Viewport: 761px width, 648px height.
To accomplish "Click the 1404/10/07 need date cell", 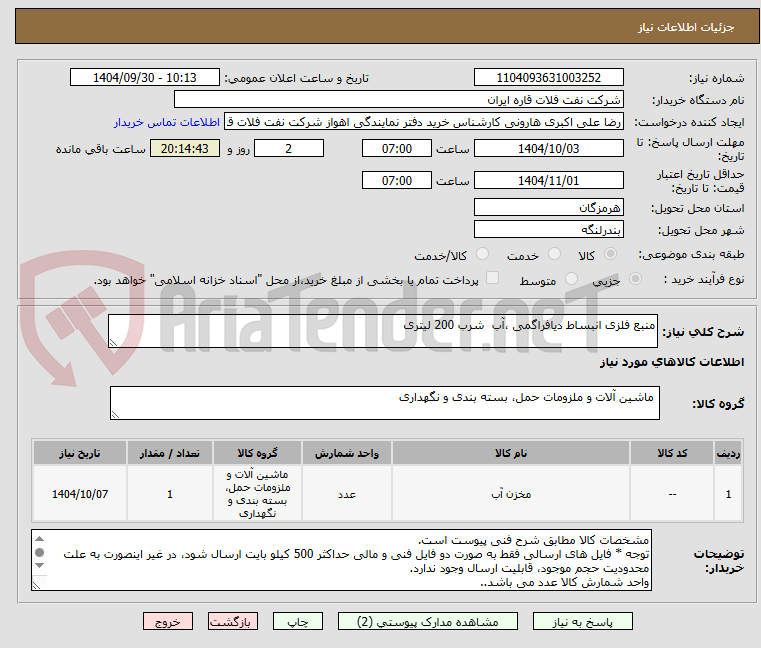I will (x=80, y=494).
